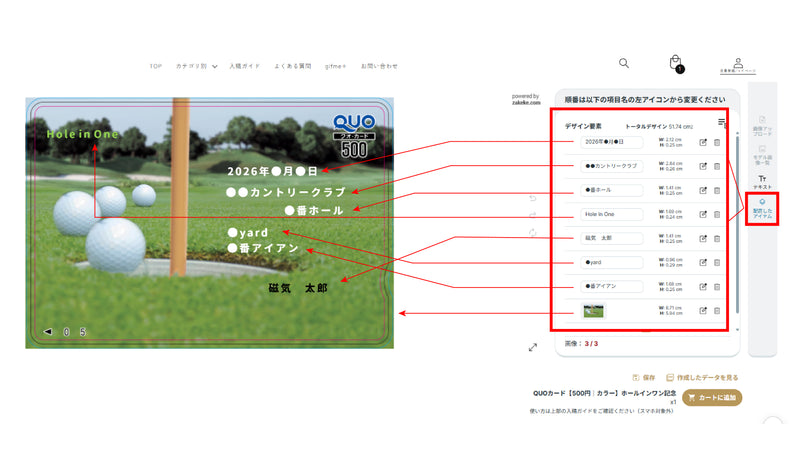Edit the 2026年●月●日 item
Screen dimensions: 800x450
point(703,142)
